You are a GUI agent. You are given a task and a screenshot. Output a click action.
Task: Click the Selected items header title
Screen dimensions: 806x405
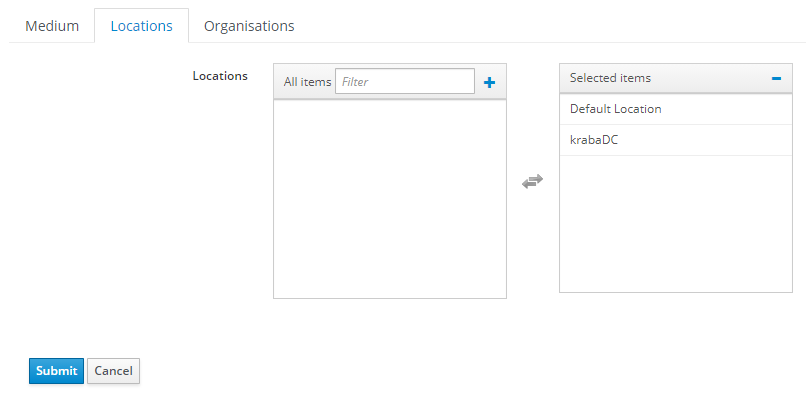click(610, 78)
